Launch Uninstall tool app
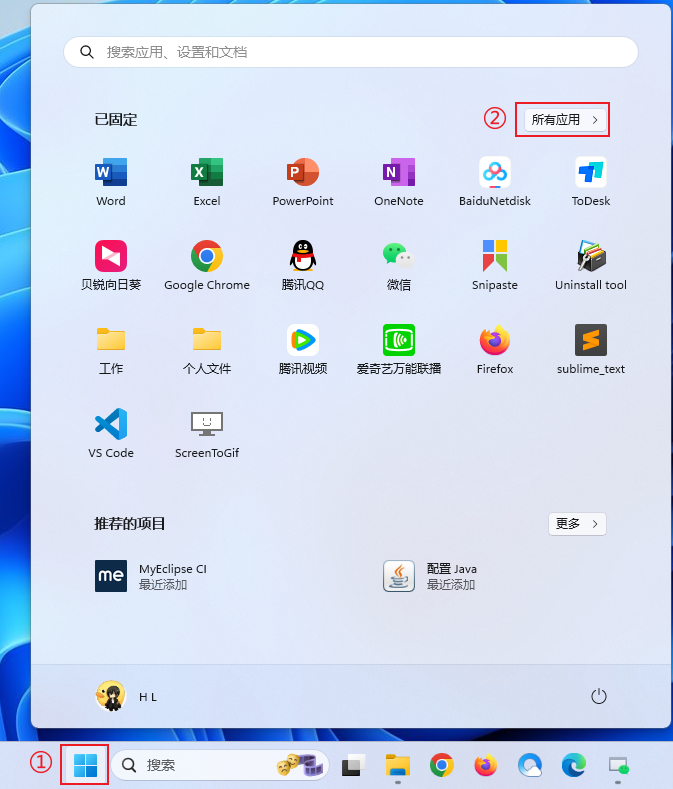Image resolution: width=673 pixels, height=789 pixels. [591, 266]
